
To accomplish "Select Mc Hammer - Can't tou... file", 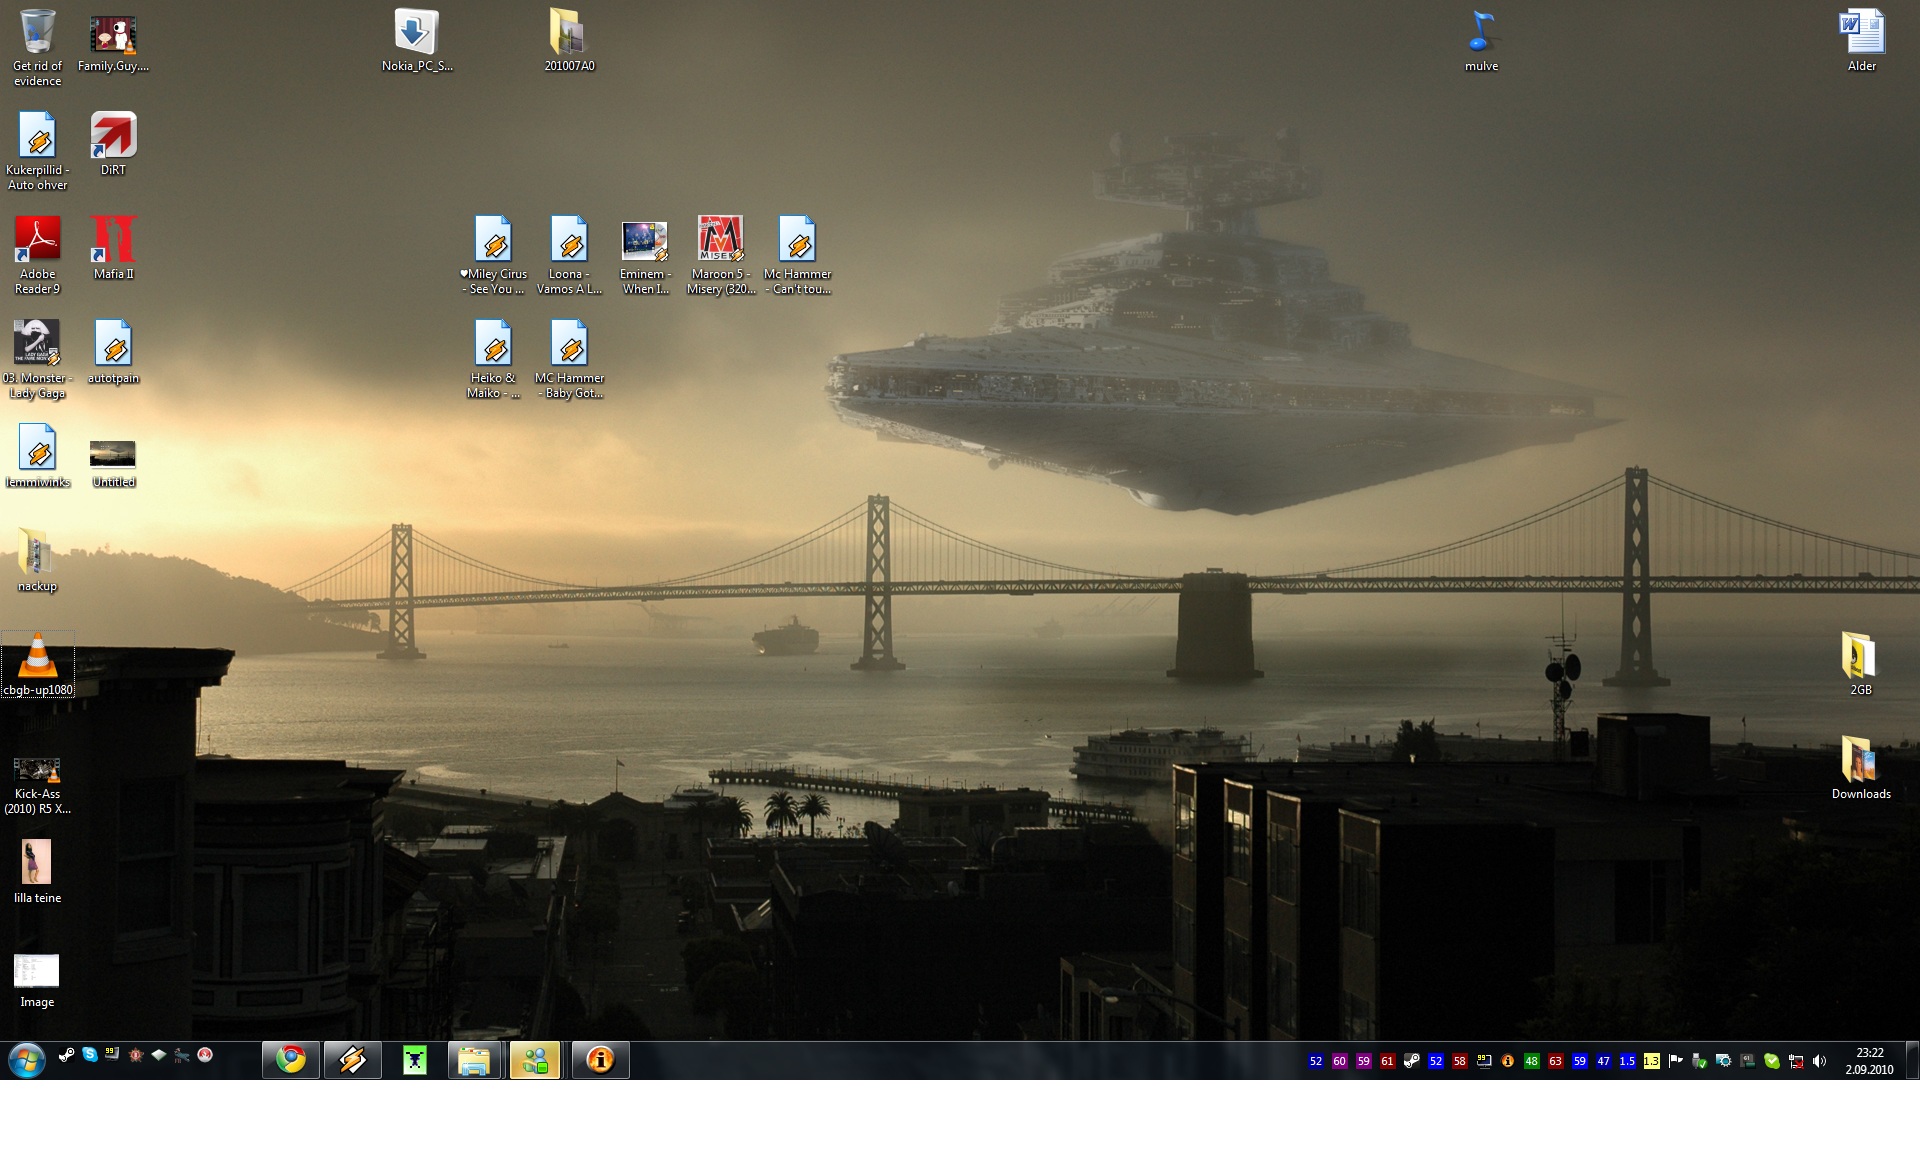I will point(797,256).
